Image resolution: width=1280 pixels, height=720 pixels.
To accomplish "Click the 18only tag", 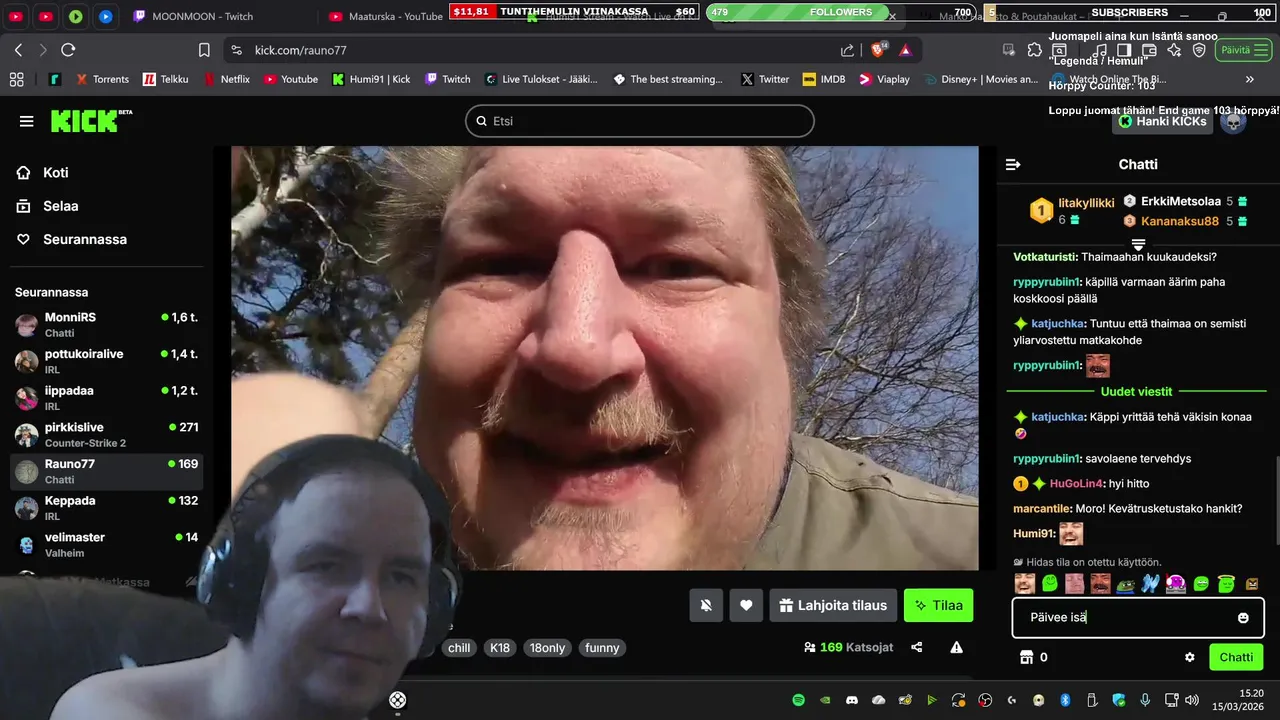I will [547, 648].
